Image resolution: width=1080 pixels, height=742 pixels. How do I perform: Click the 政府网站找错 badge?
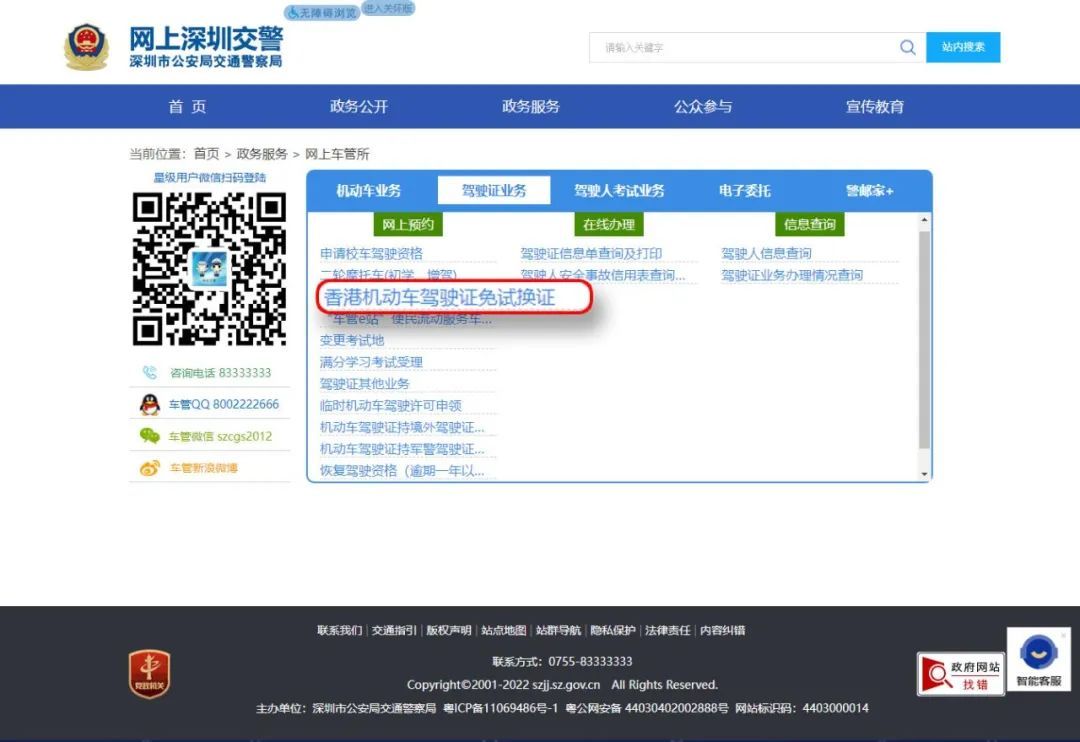click(960, 674)
